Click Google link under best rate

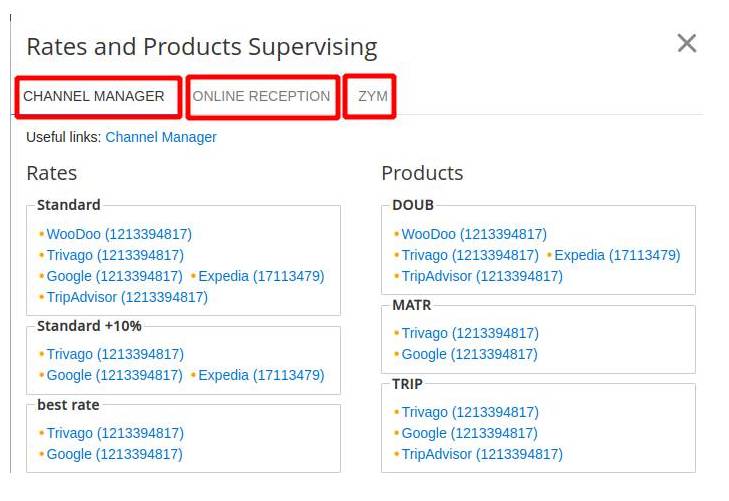[114, 454]
